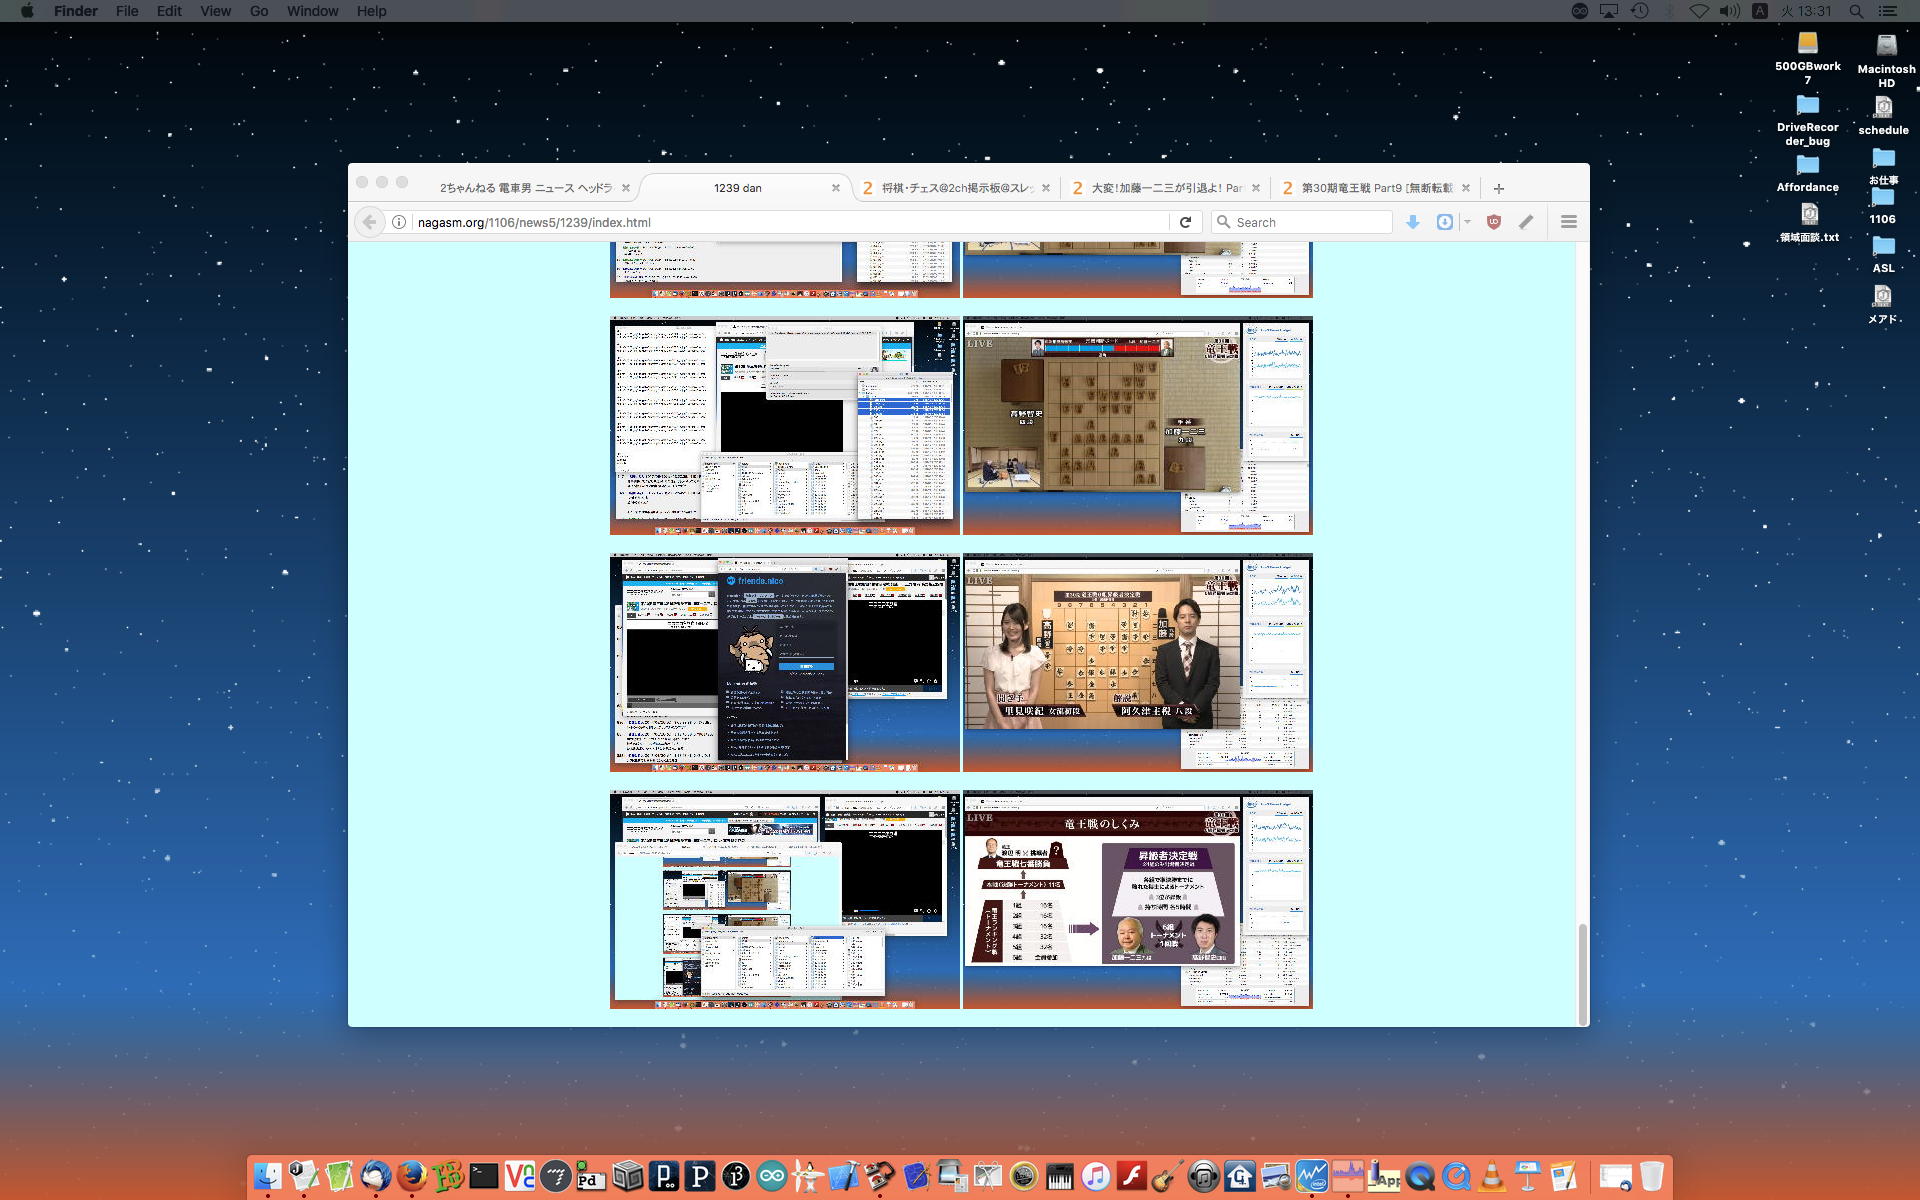The image size is (1920, 1200).
Task: Click the pencil edit toolbar icon
Action: click(1526, 222)
